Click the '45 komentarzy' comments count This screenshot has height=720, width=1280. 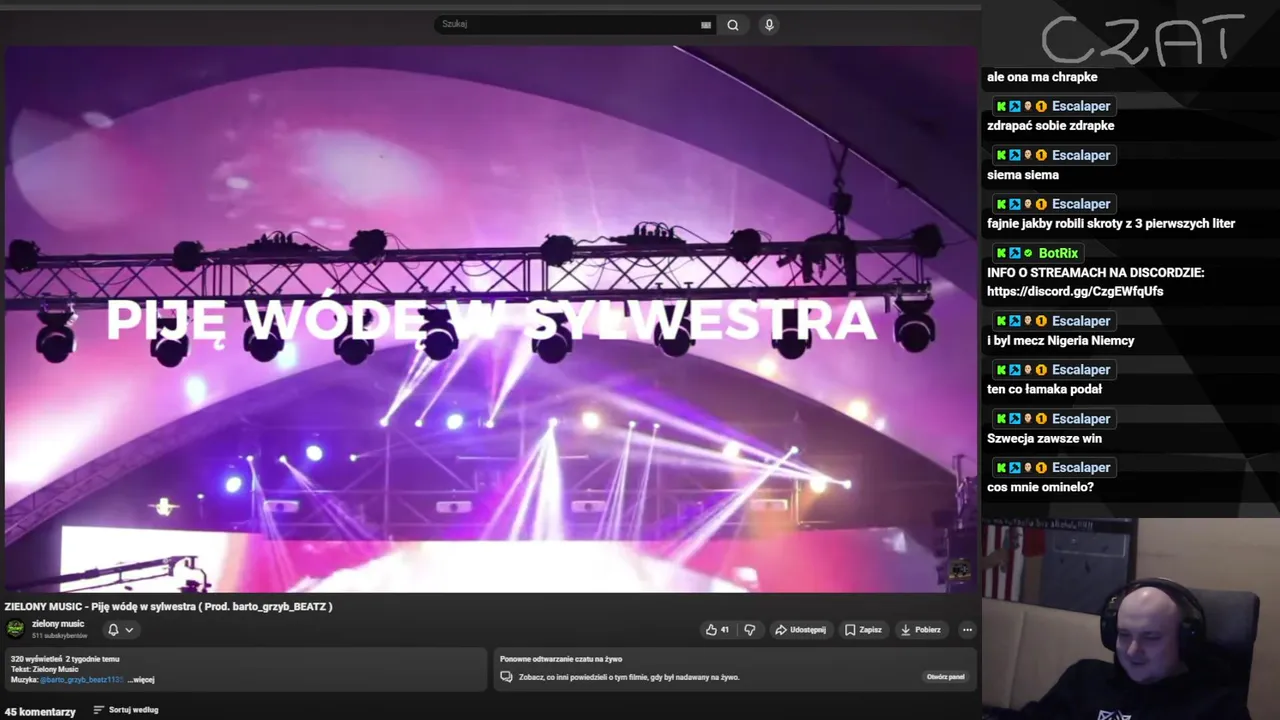pos(40,712)
